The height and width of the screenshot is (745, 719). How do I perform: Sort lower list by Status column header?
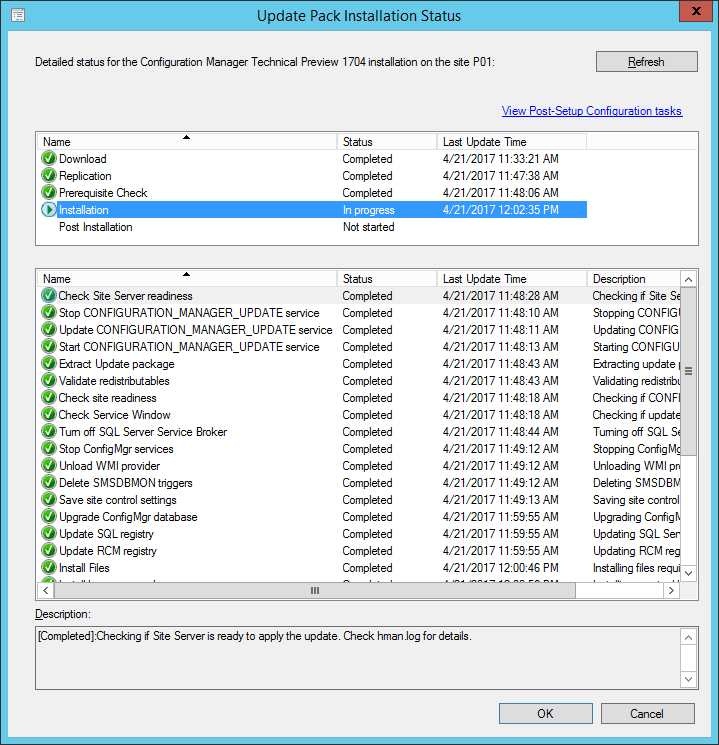[x=387, y=278]
